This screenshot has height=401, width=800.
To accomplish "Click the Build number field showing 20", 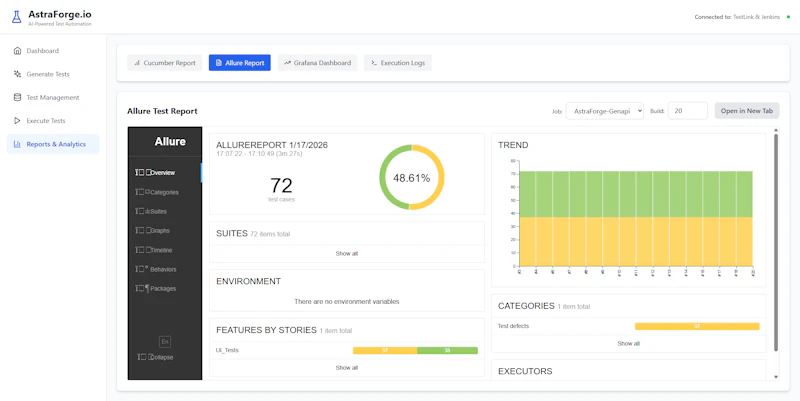I will pos(687,111).
